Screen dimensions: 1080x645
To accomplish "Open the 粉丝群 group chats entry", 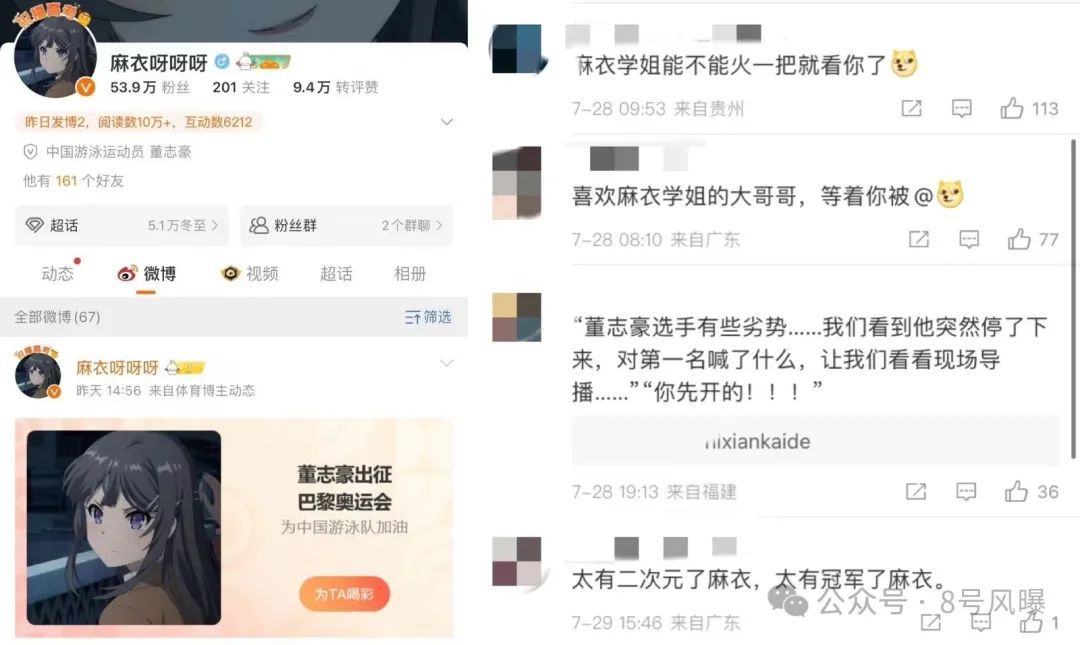I will coord(346,225).
